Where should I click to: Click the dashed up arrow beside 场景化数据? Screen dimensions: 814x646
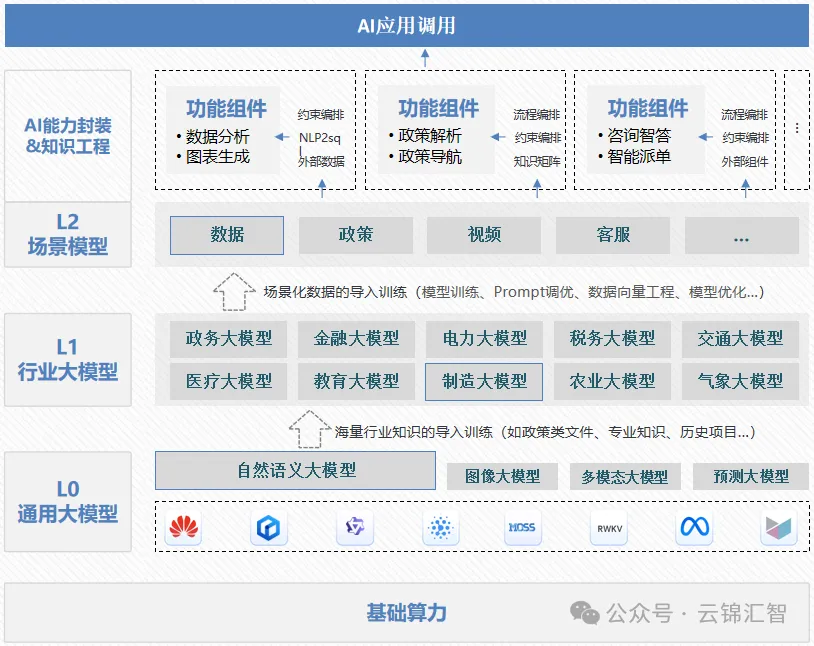[234, 291]
